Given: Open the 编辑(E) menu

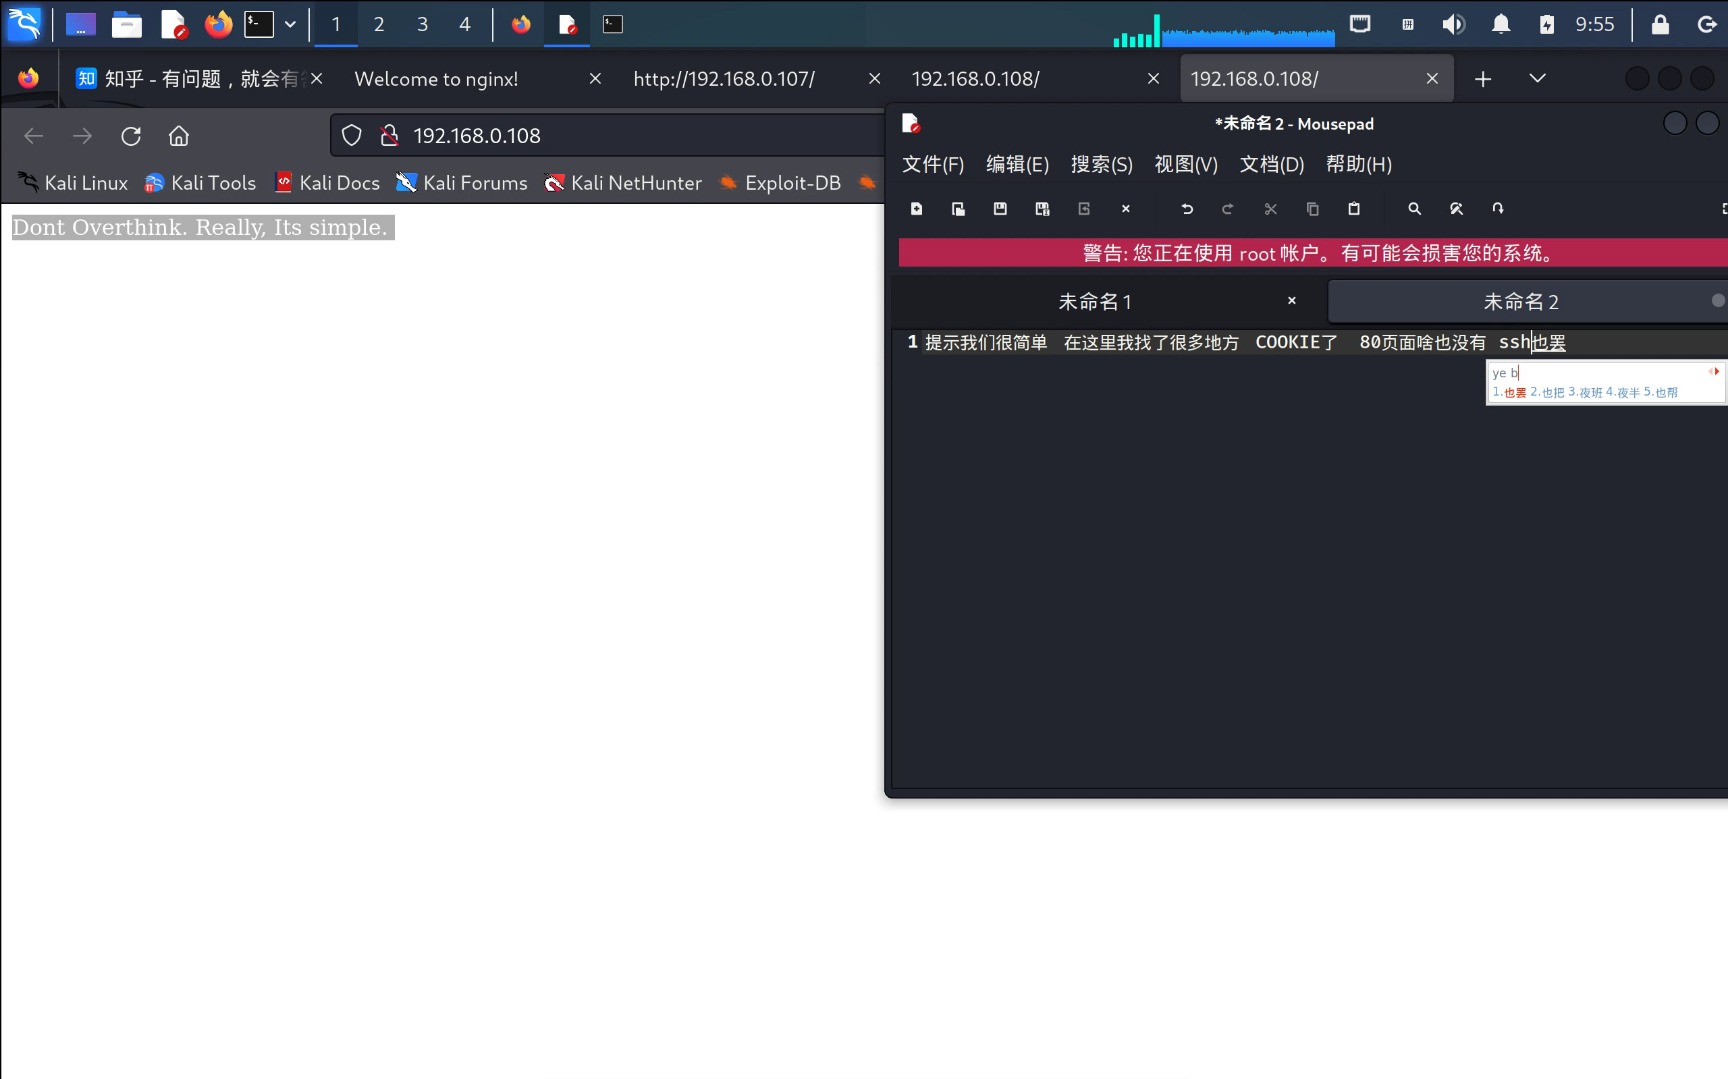Looking at the screenshot, I should coord(1017,164).
